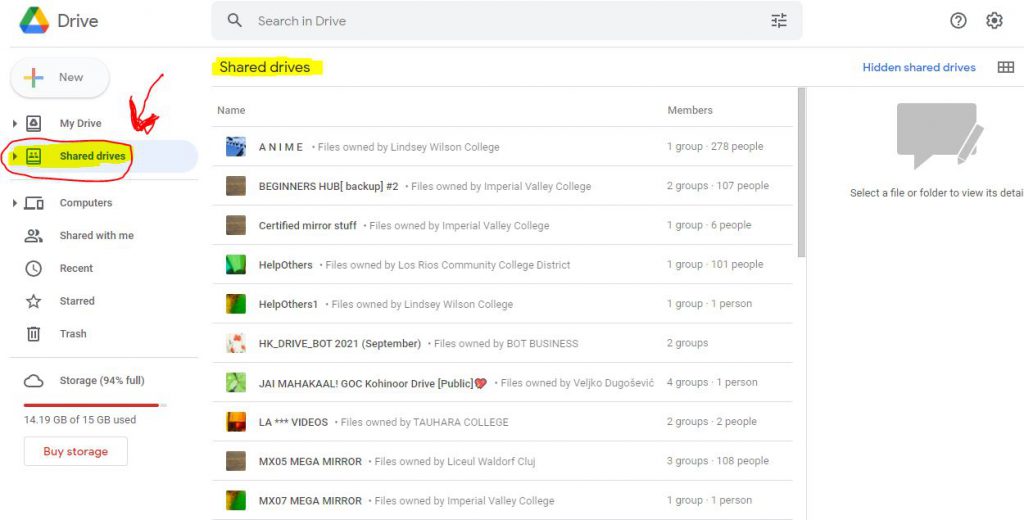Click the New button

click(x=60, y=77)
